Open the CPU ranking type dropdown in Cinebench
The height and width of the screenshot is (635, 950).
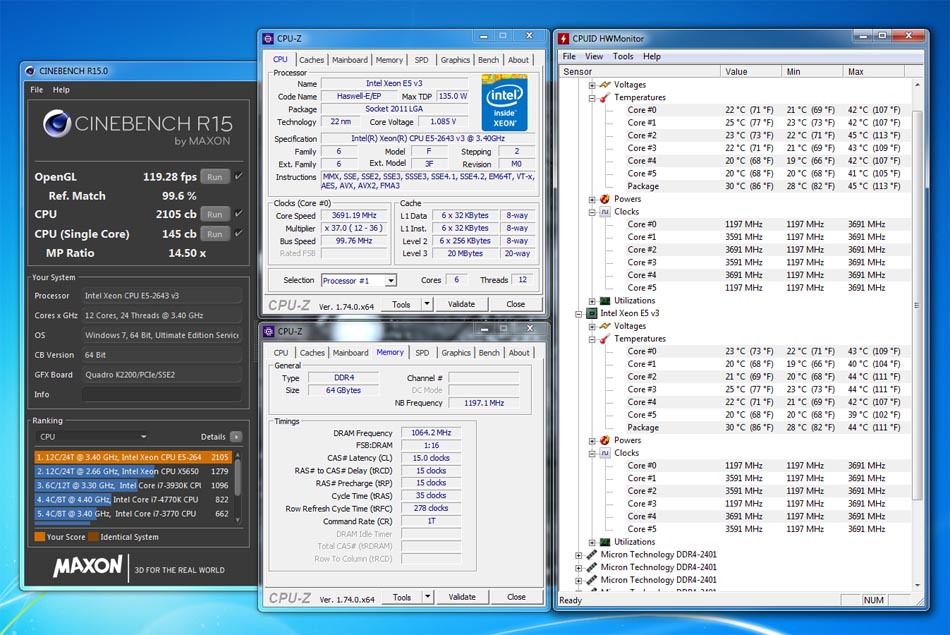(91, 436)
